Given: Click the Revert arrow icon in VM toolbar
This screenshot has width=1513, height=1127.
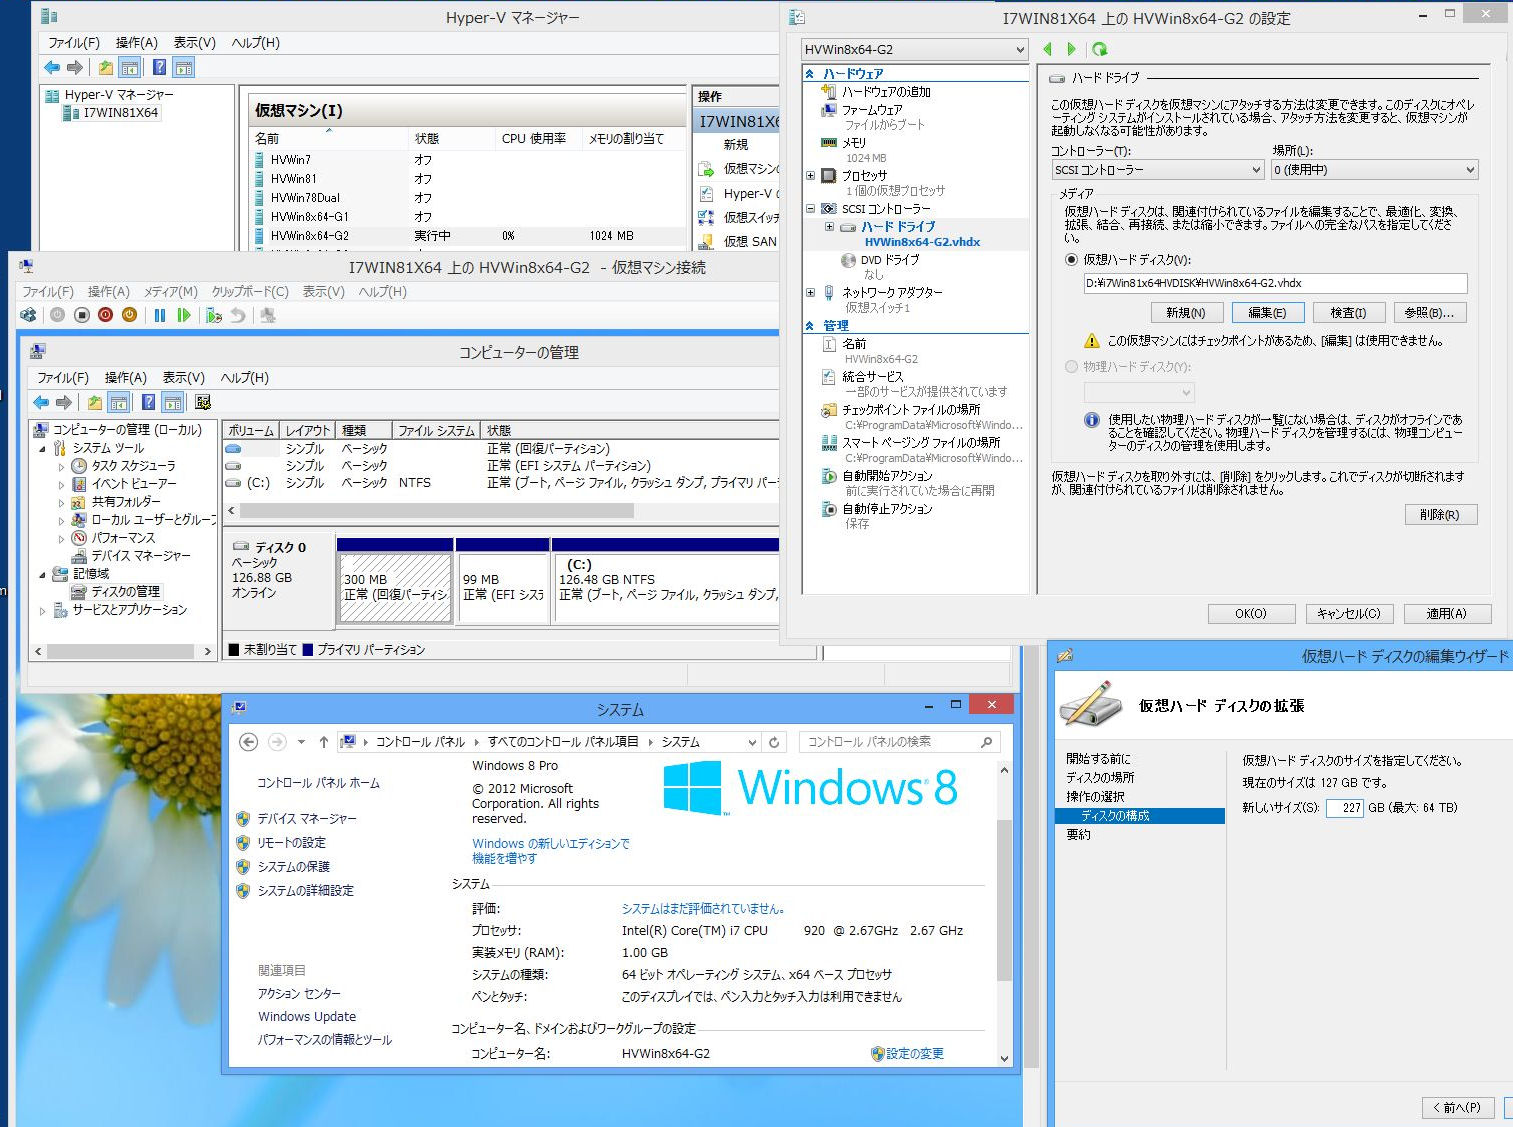Looking at the screenshot, I should pyautogui.click(x=238, y=315).
